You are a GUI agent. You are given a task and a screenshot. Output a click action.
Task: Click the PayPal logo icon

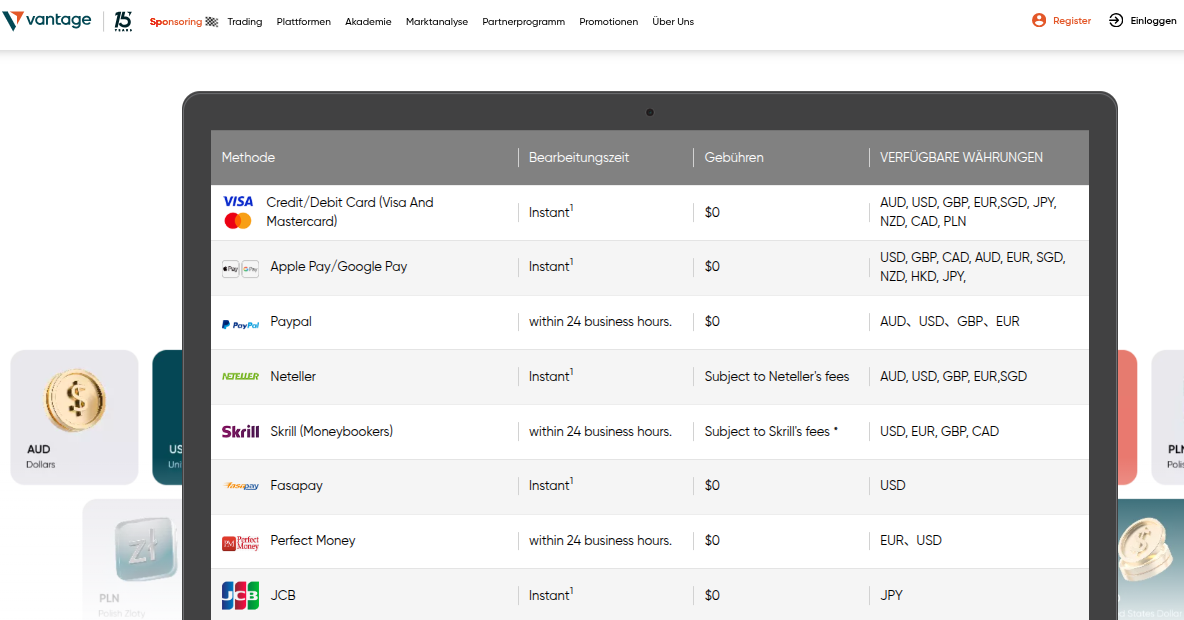click(x=240, y=323)
